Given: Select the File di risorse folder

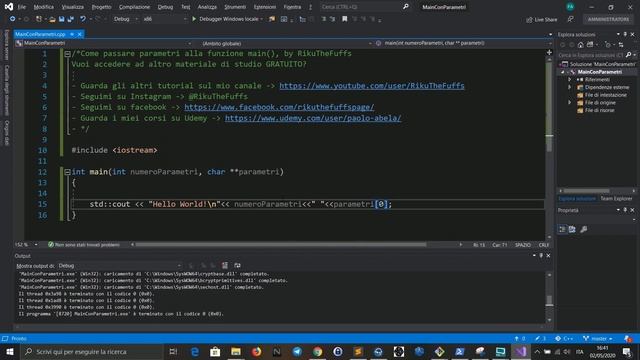Looking at the screenshot, I should point(599,110).
